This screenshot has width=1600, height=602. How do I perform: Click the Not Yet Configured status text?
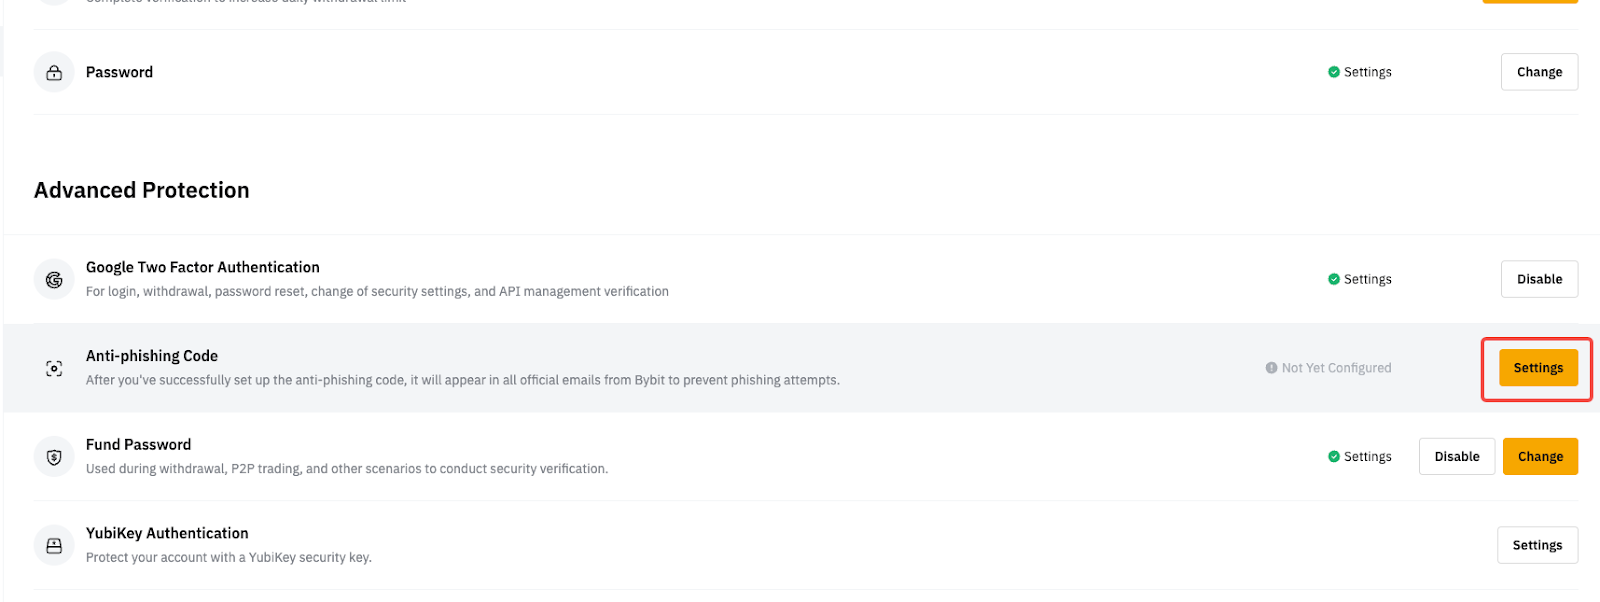pos(1336,368)
